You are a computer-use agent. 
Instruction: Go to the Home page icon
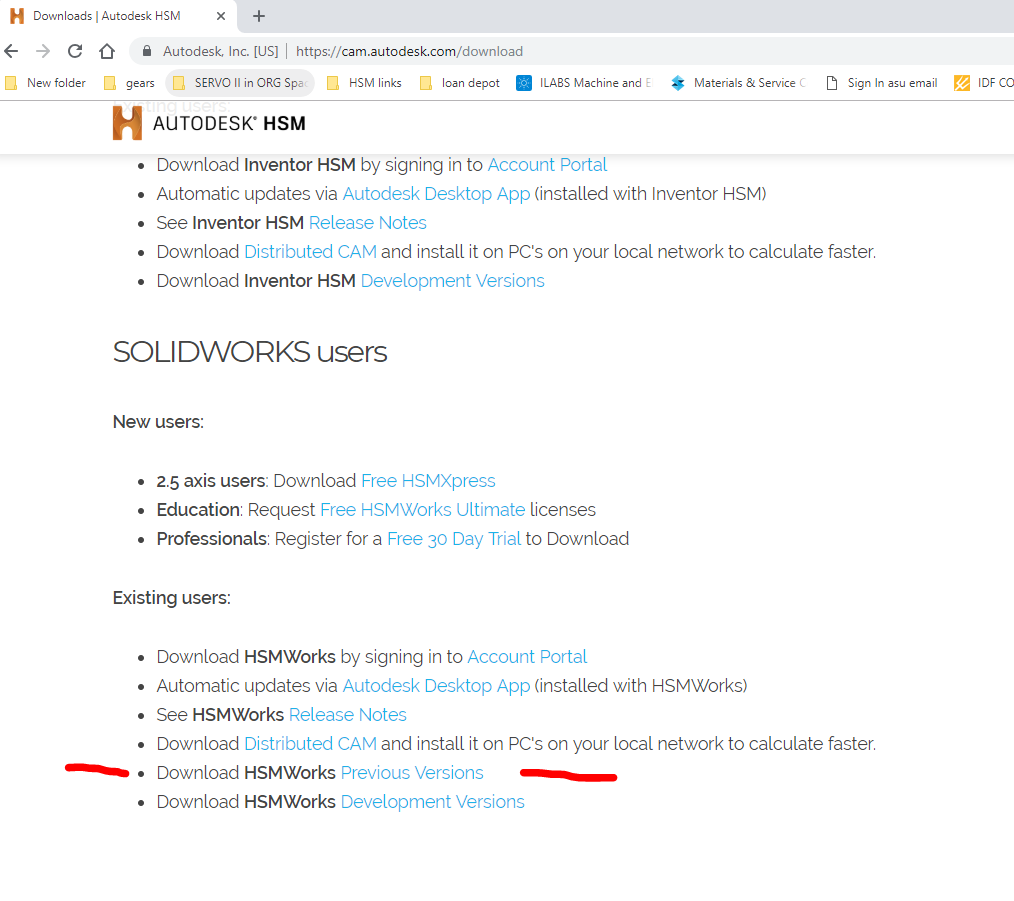pyautogui.click(x=107, y=51)
